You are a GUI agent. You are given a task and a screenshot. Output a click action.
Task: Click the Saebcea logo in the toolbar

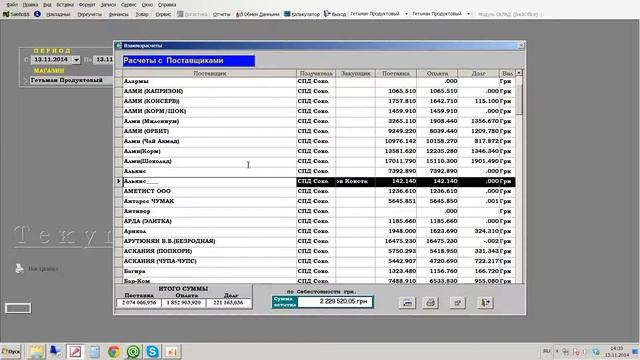tap(16, 14)
